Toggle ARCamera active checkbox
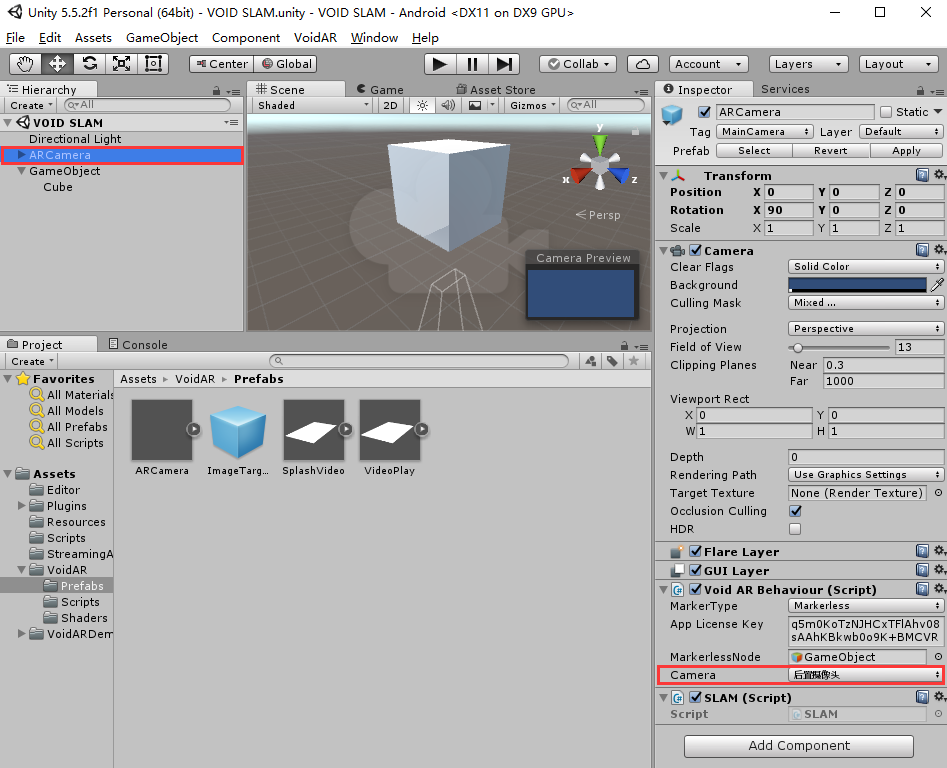Screen dimensions: 947x768 704,112
